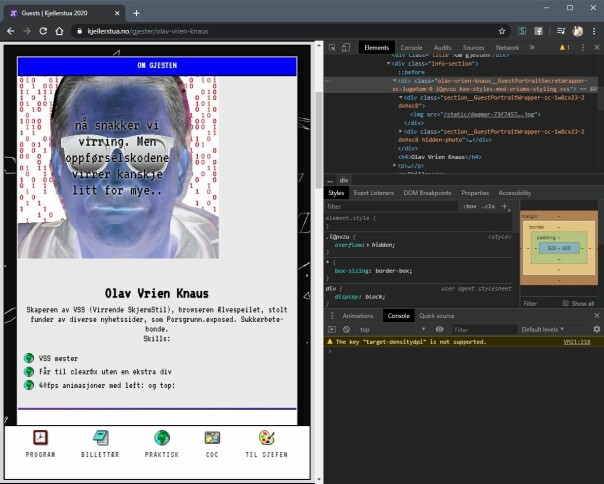Go back with the browser back arrow

(x=10, y=31)
